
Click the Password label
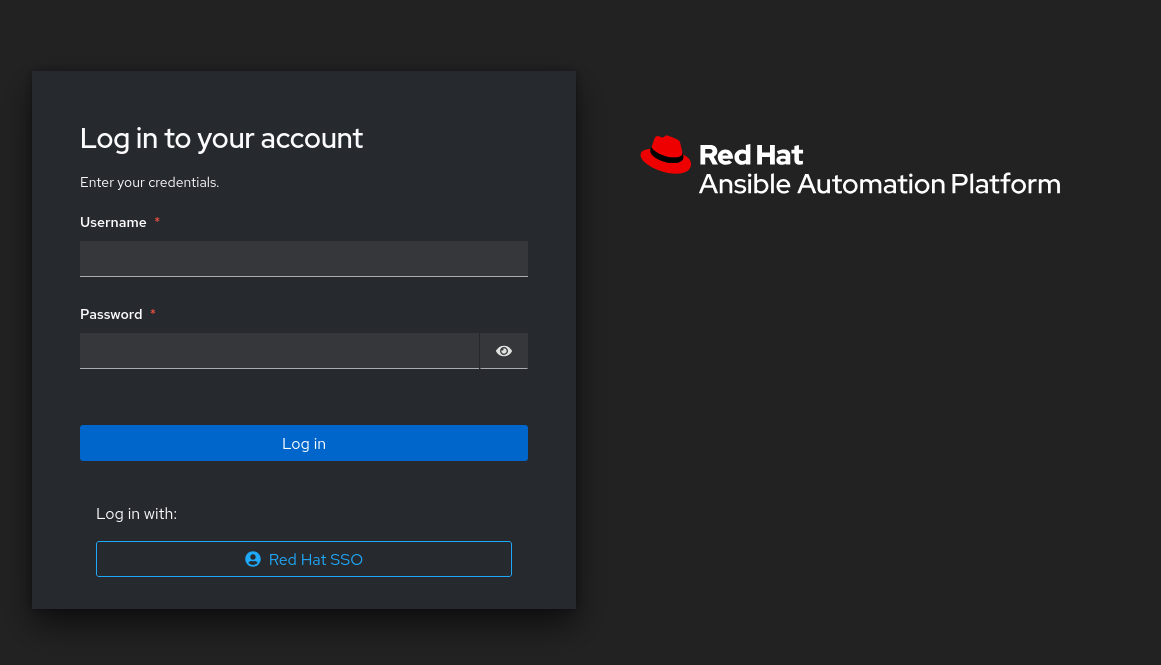click(x=111, y=314)
